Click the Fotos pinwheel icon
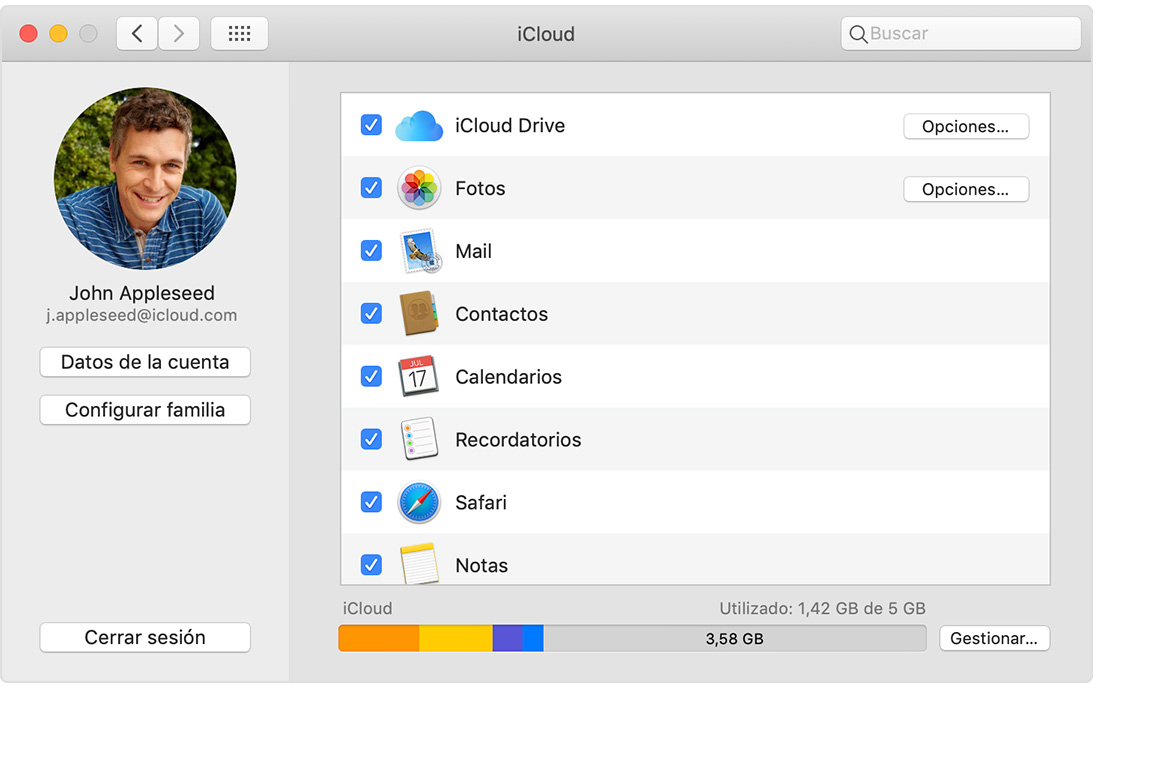This screenshot has height=768, width=1166. (419, 188)
